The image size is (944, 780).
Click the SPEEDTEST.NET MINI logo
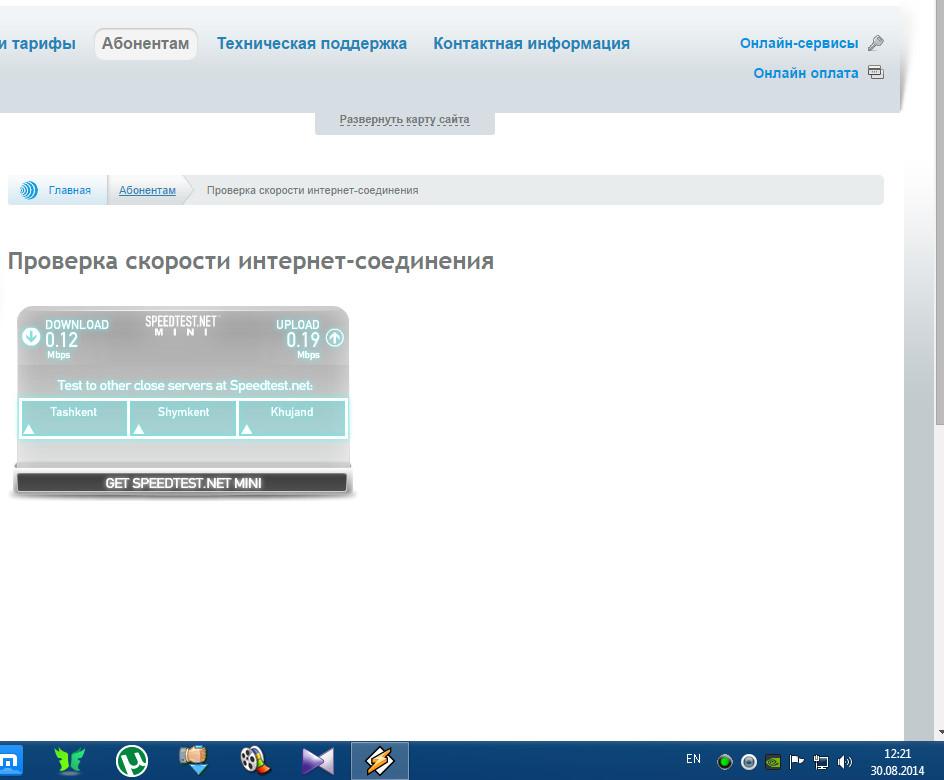tap(181, 326)
